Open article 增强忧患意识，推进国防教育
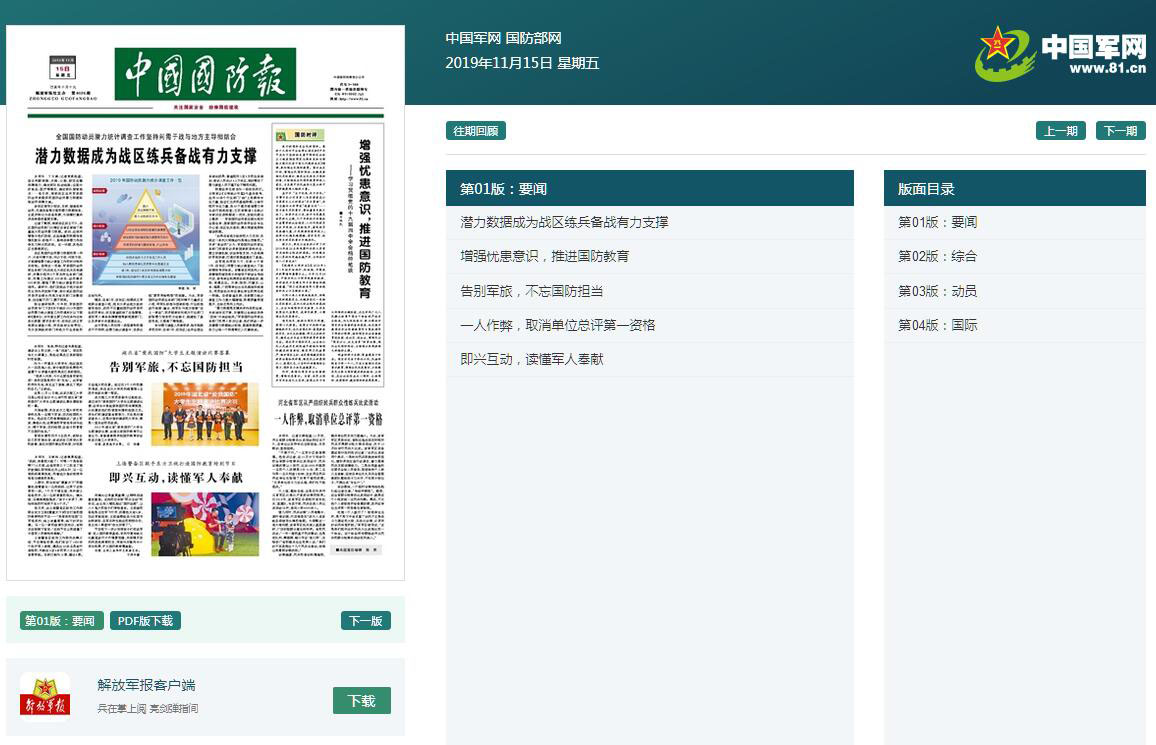This screenshot has height=745, width=1156. pyautogui.click(x=544, y=256)
